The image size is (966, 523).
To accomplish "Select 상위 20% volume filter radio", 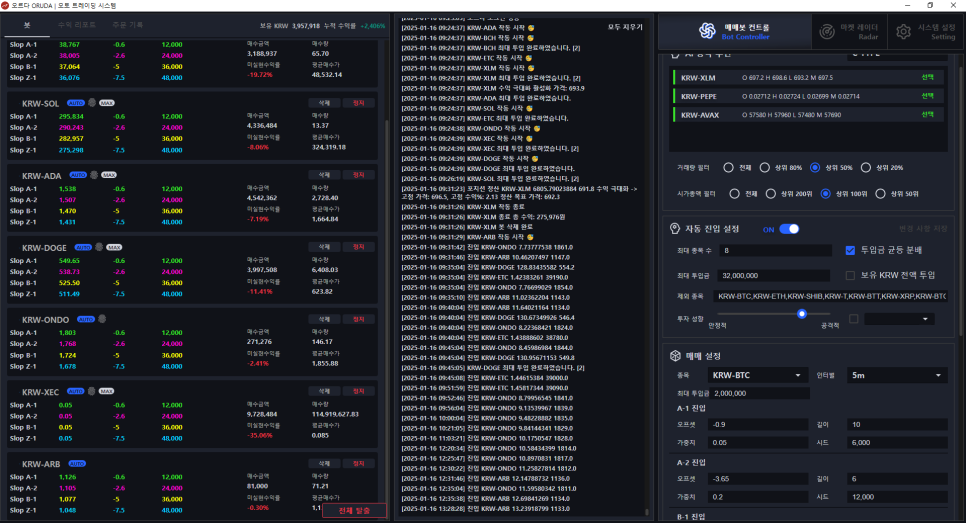I will pyautogui.click(x=881, y=167).
